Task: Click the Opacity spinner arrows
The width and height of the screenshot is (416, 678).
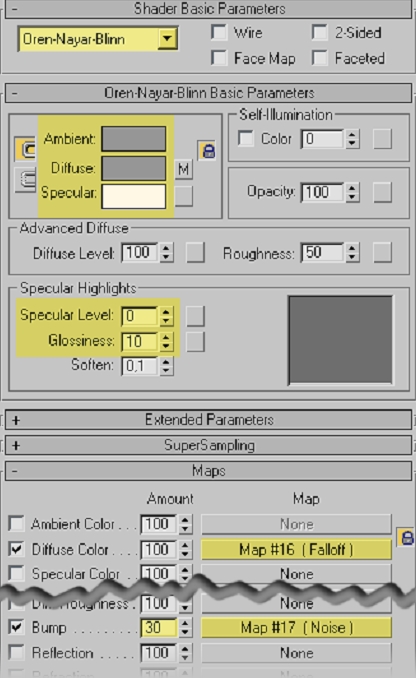Action: 352,192
